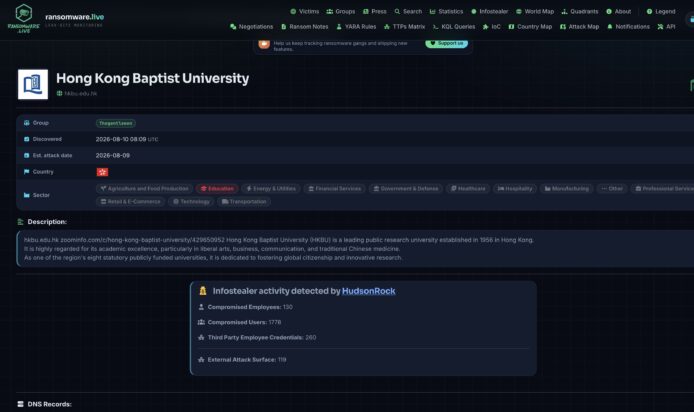This screenshot has width=694, height=412.
Task: Select the Transportation sector tag
Action: click(x=244, y=201)
